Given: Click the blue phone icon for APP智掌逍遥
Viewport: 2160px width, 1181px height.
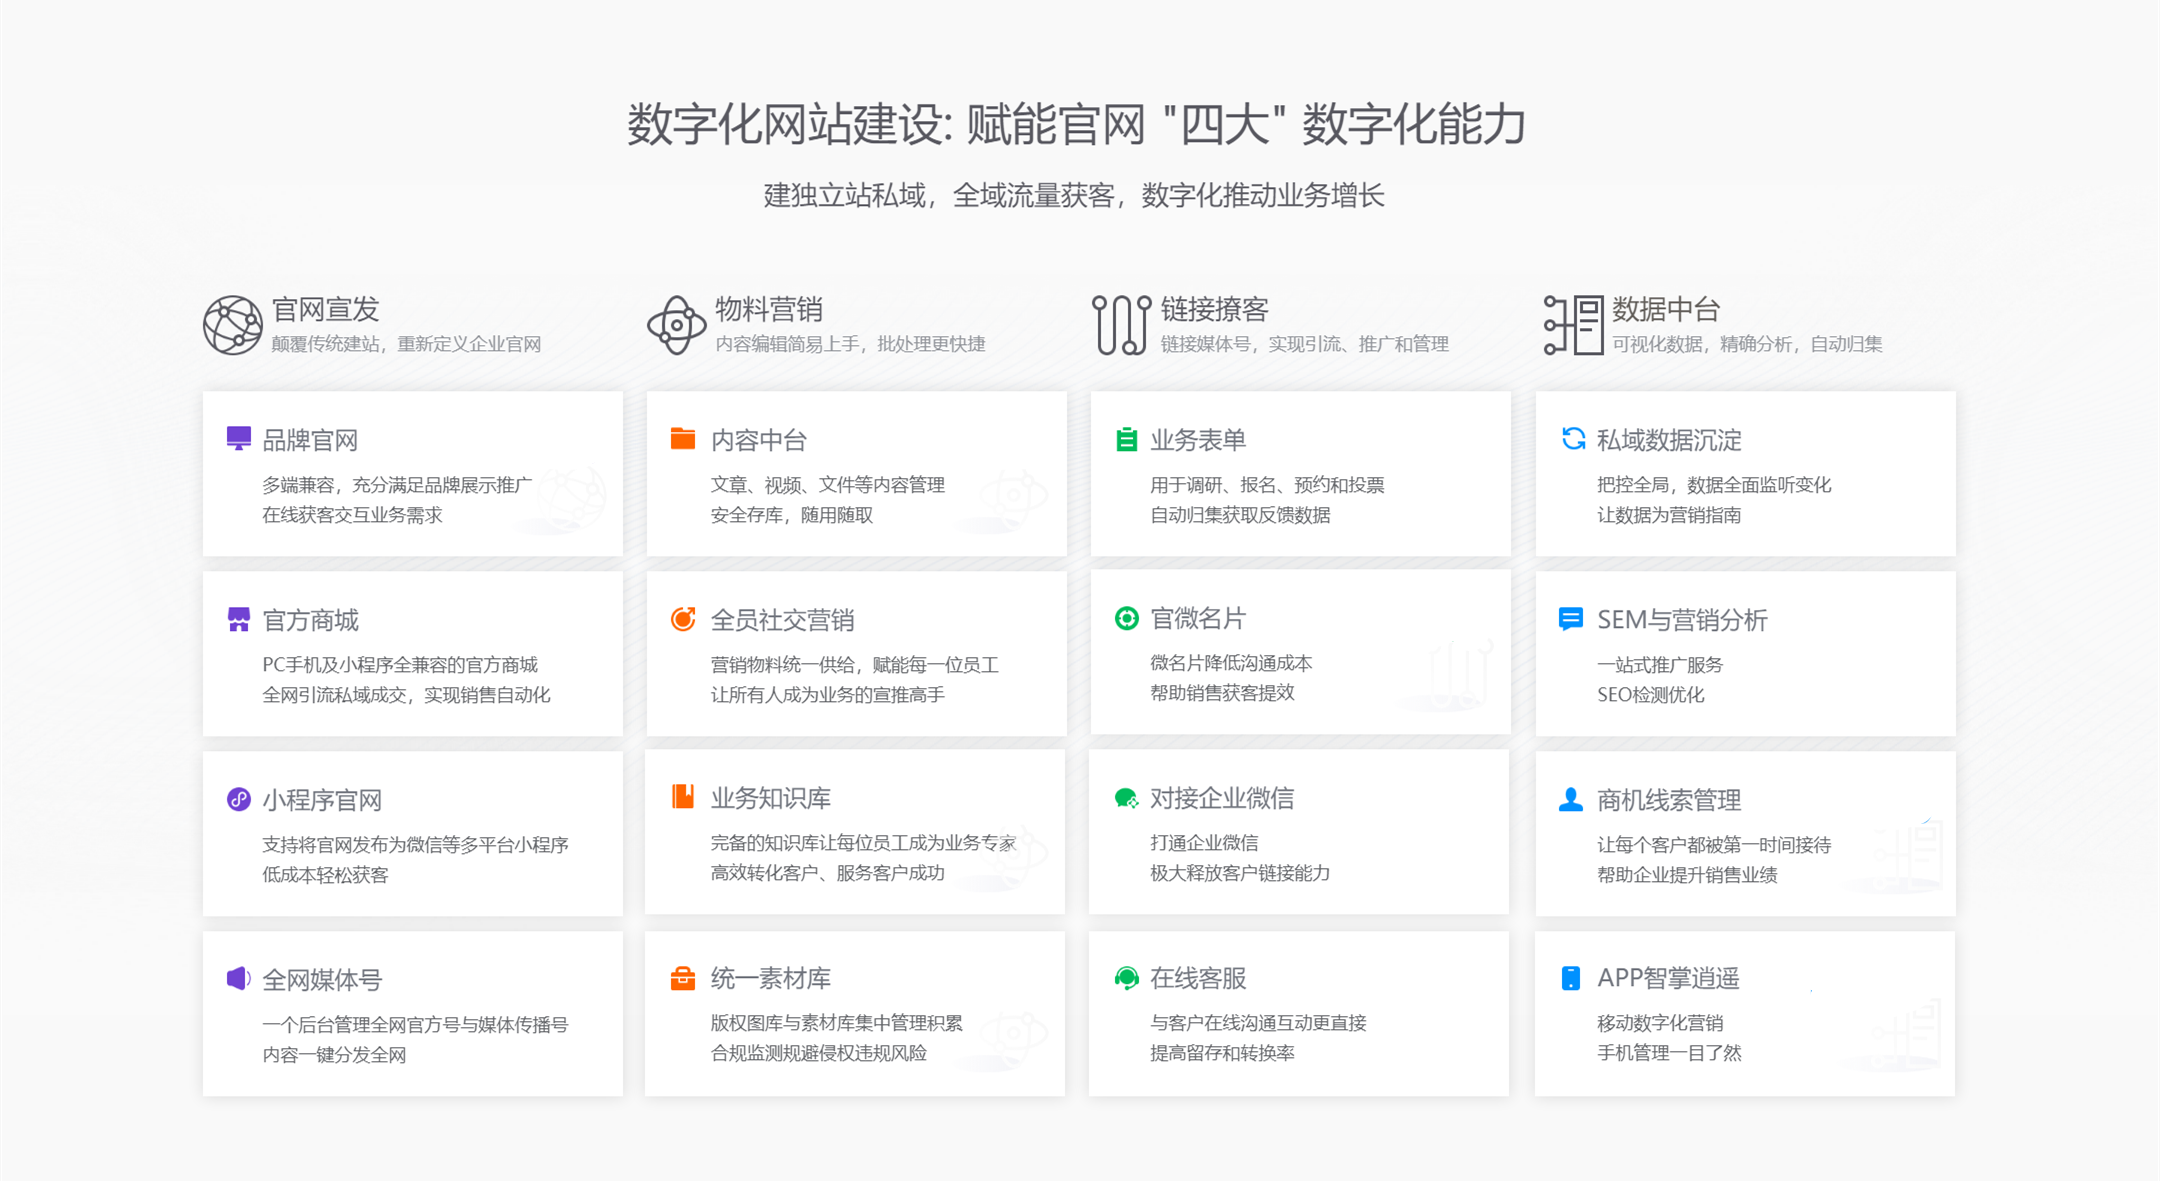Looking at the screenshot, I should (1571, 978).
